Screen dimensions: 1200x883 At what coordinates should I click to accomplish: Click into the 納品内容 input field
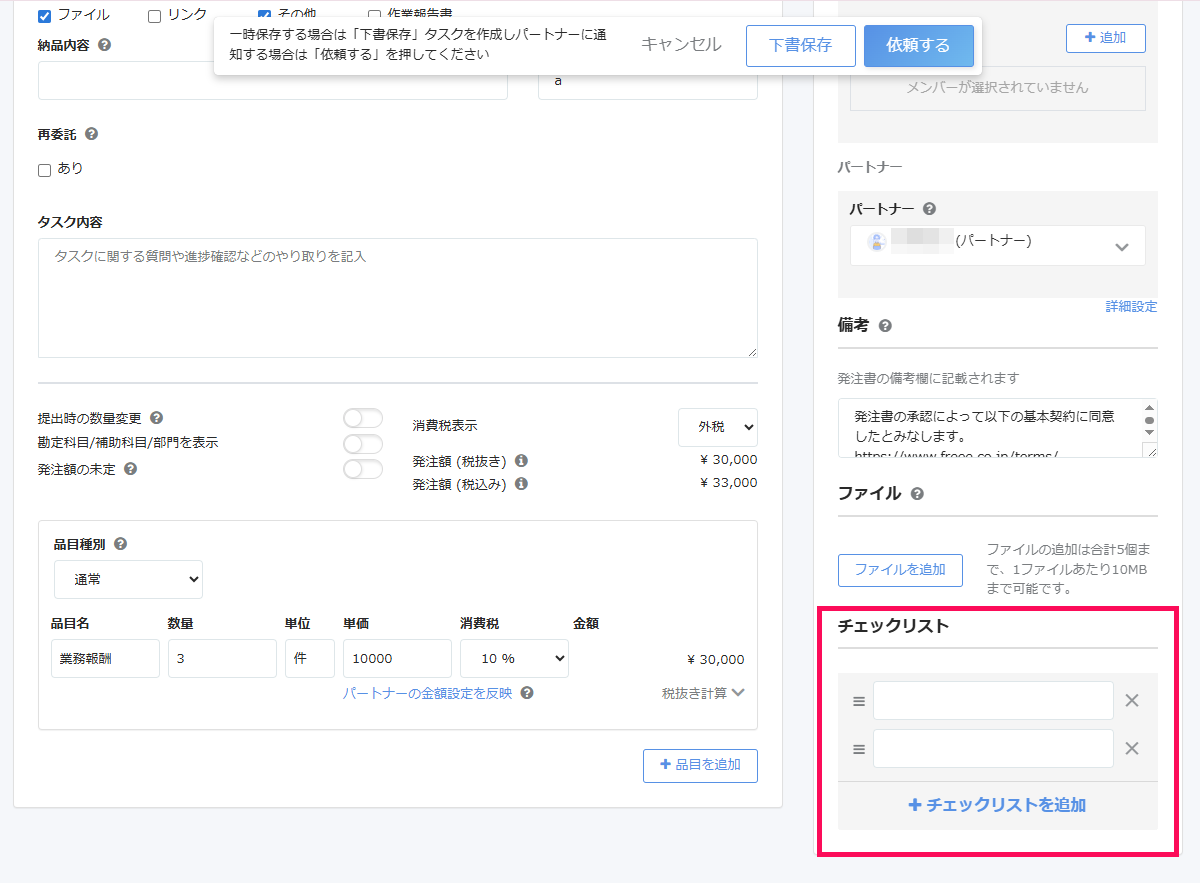(x=273, y=81)
